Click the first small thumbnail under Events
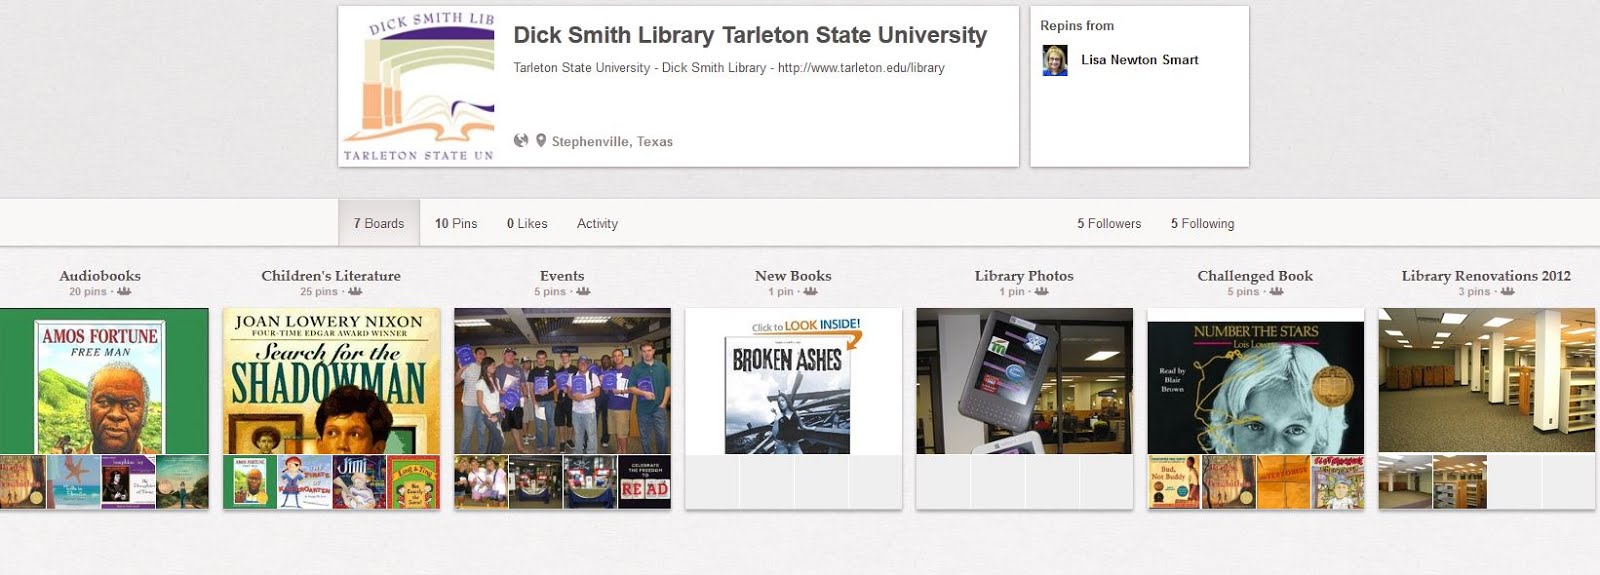The image size is (1600, 575). (x=481, y=482)
